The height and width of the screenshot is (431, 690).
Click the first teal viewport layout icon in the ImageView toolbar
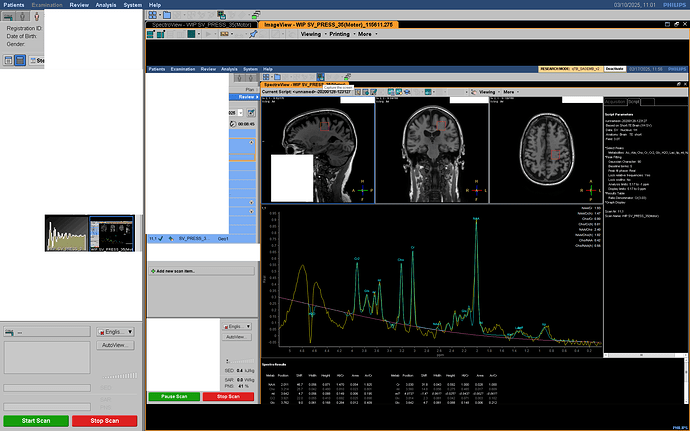pyautogui.click(x=151, y=34)
